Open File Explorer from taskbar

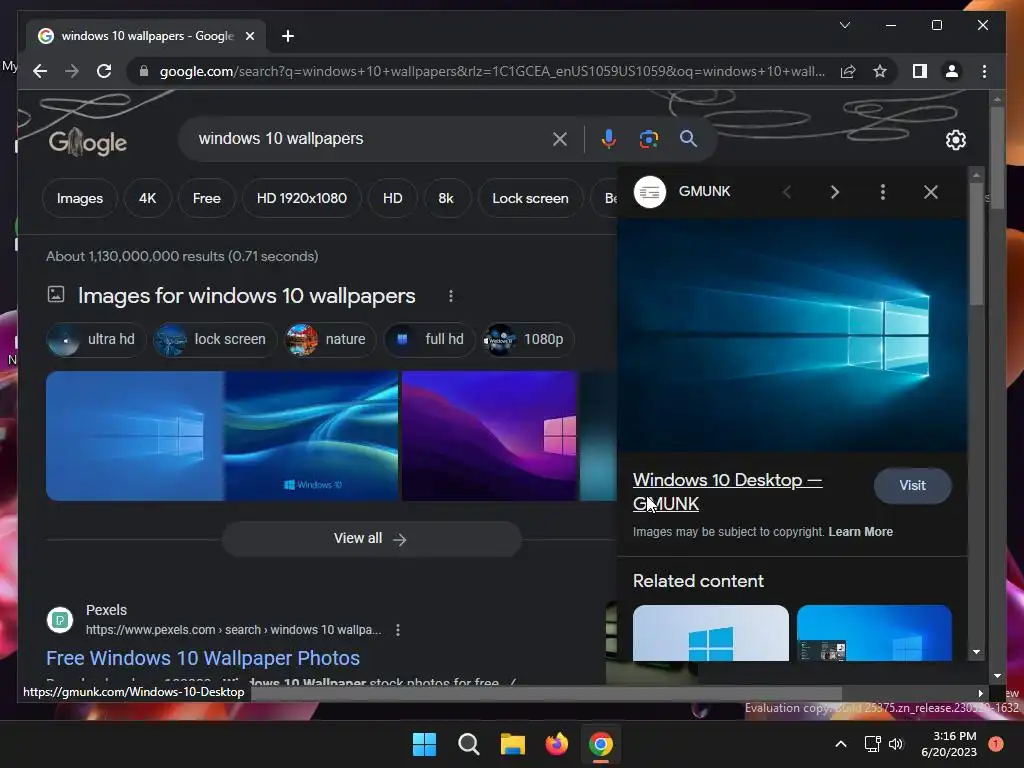[x=513, y=744]
